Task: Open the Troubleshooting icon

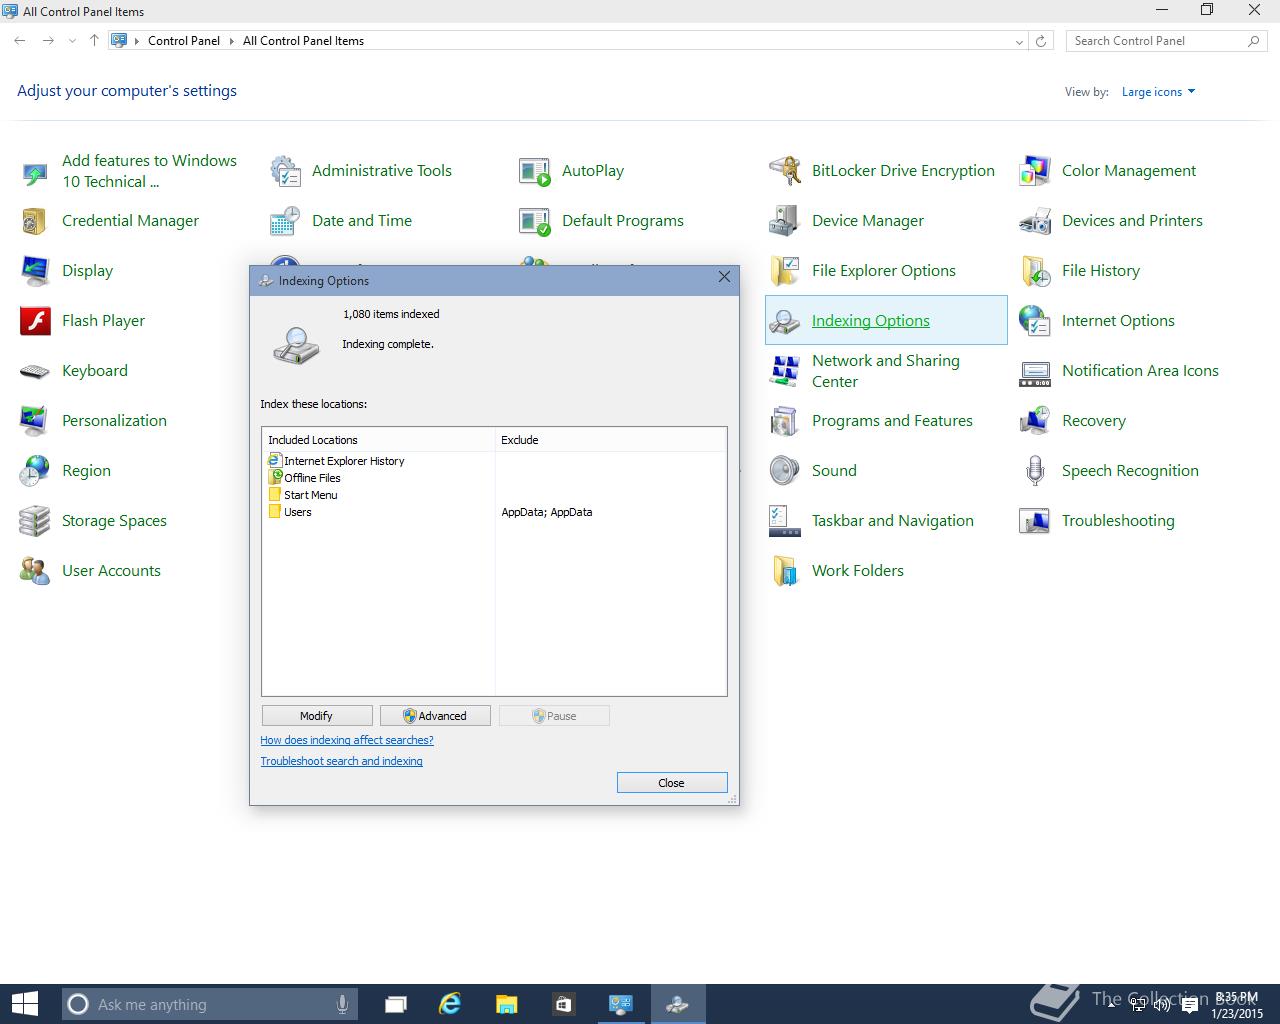Action: tap(1035, 521)
